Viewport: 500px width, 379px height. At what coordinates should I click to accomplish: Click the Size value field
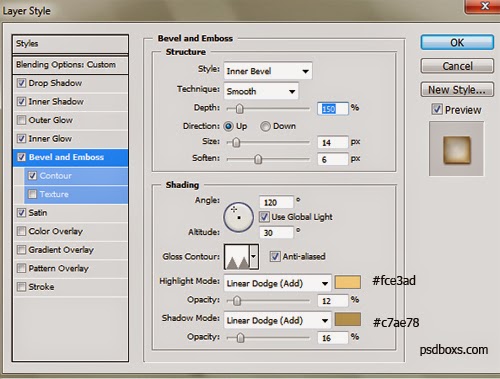tap(333, 143)
